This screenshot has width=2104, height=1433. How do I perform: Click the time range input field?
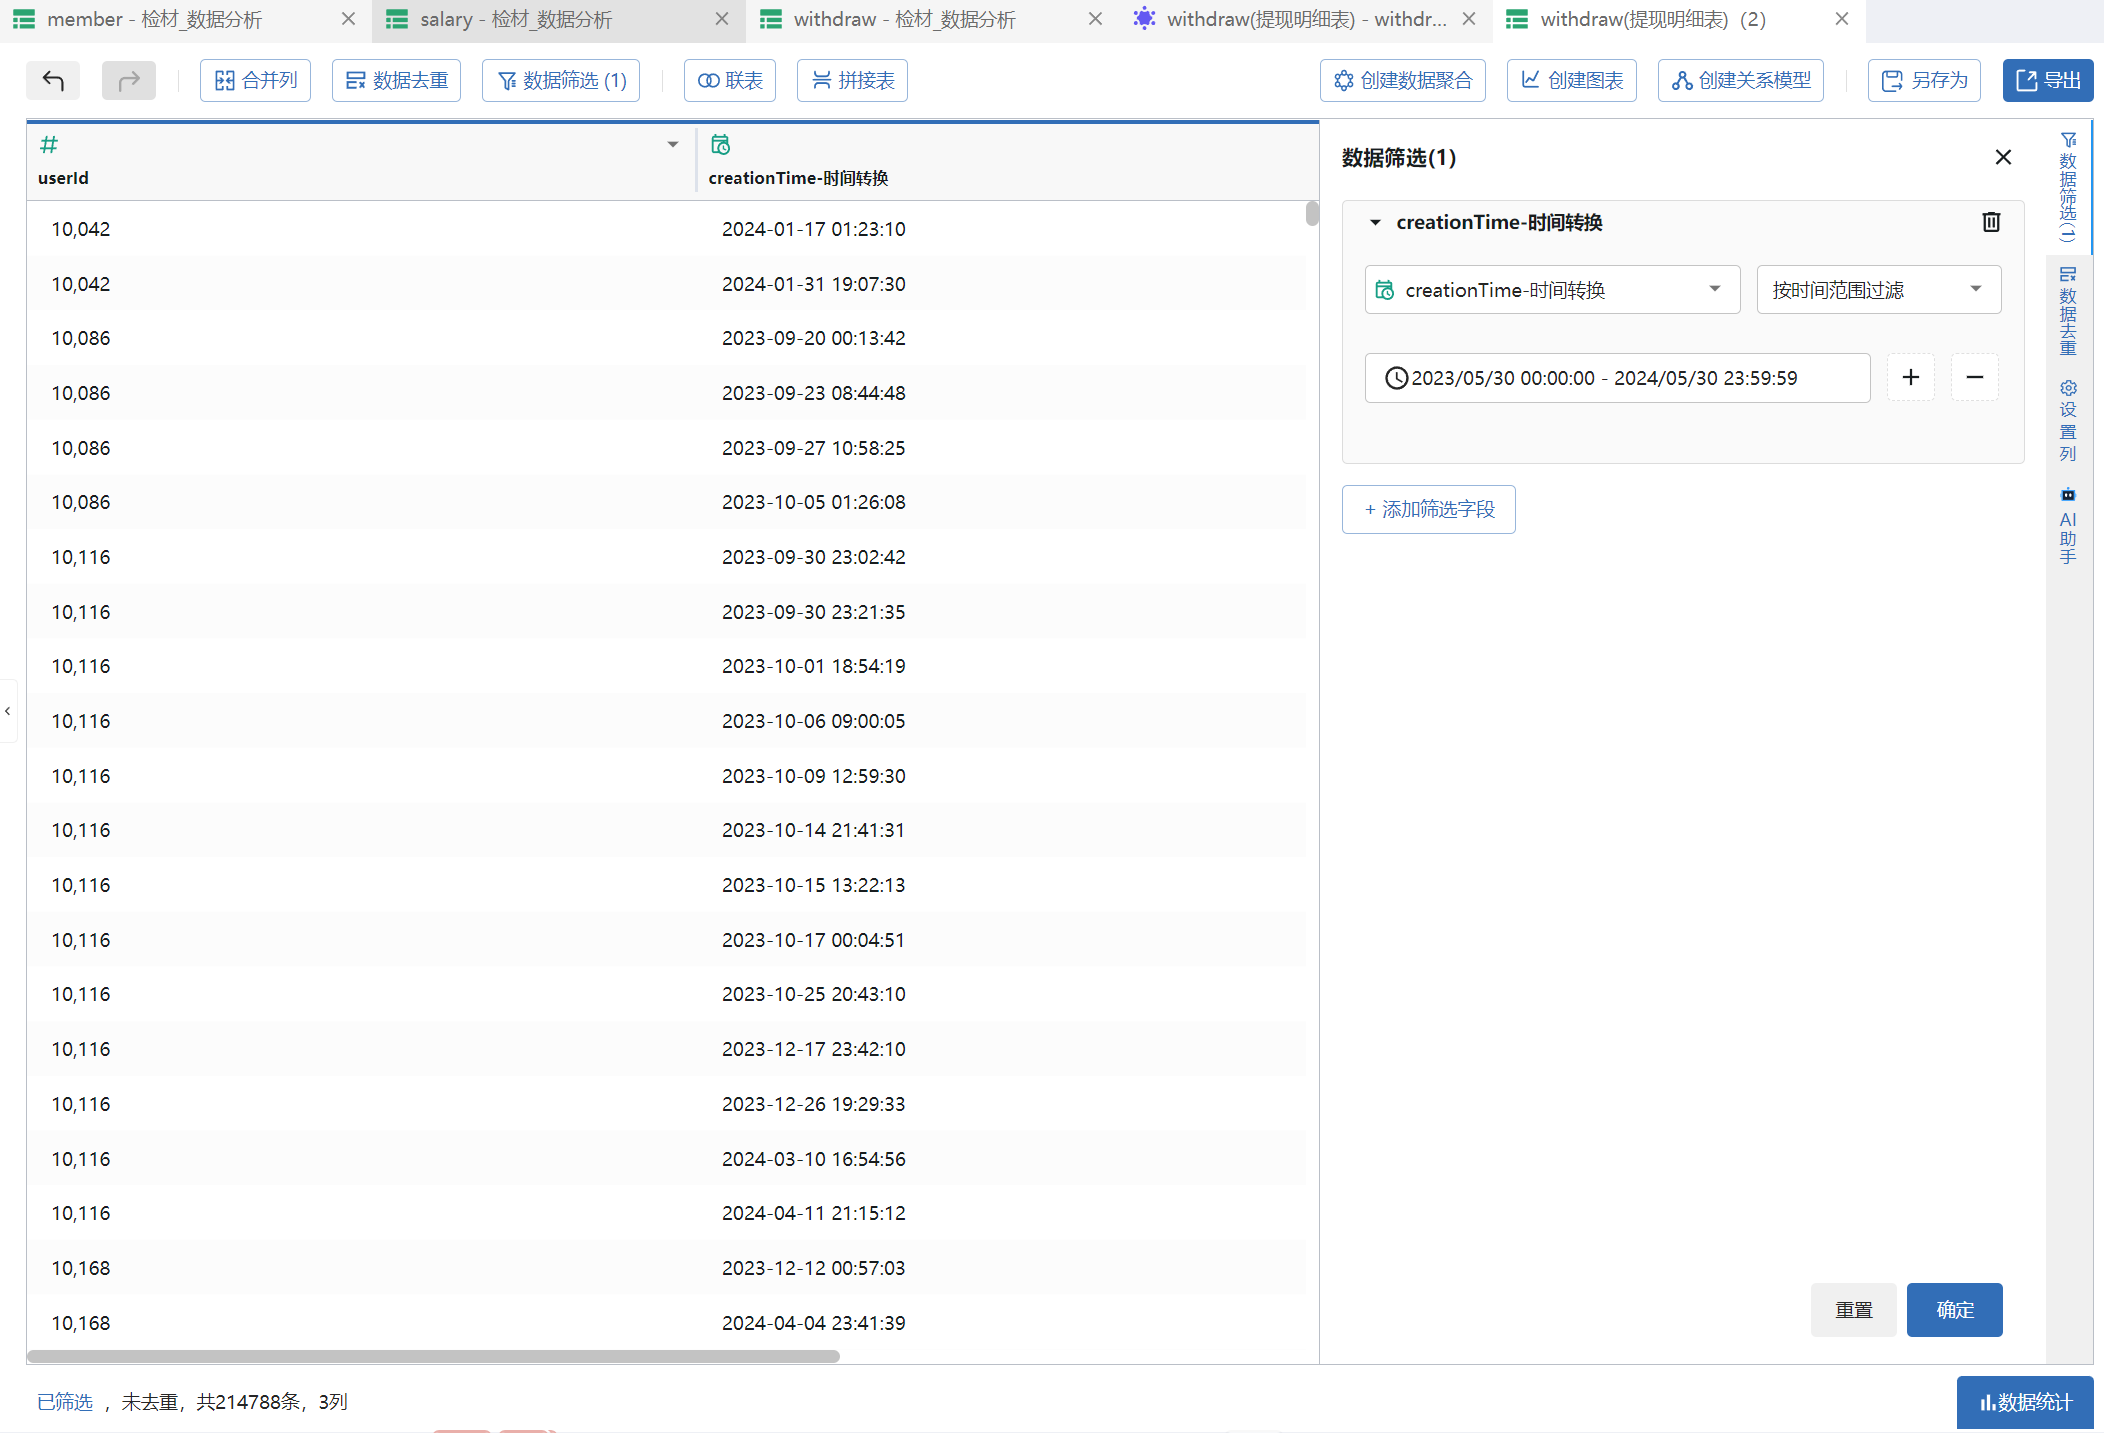point(1616,378)
